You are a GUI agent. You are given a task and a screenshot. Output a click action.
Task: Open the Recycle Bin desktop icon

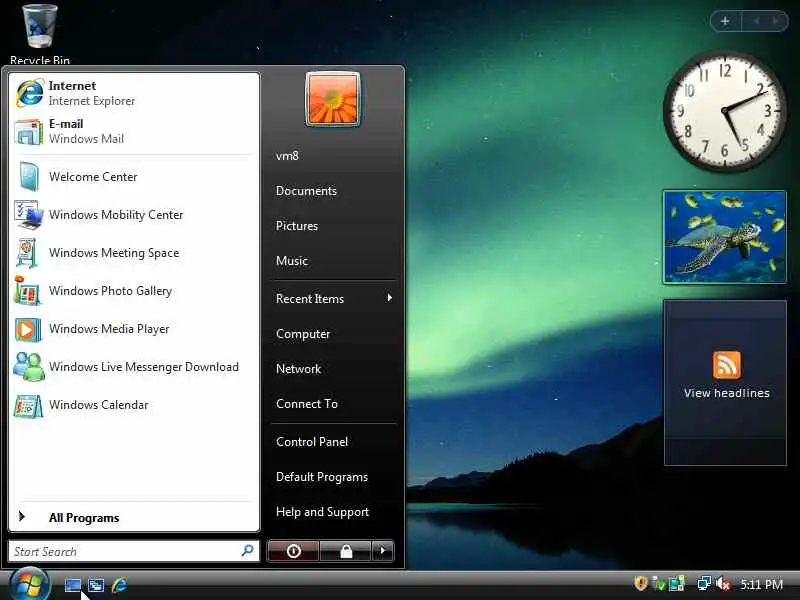(x=40, y=33)
